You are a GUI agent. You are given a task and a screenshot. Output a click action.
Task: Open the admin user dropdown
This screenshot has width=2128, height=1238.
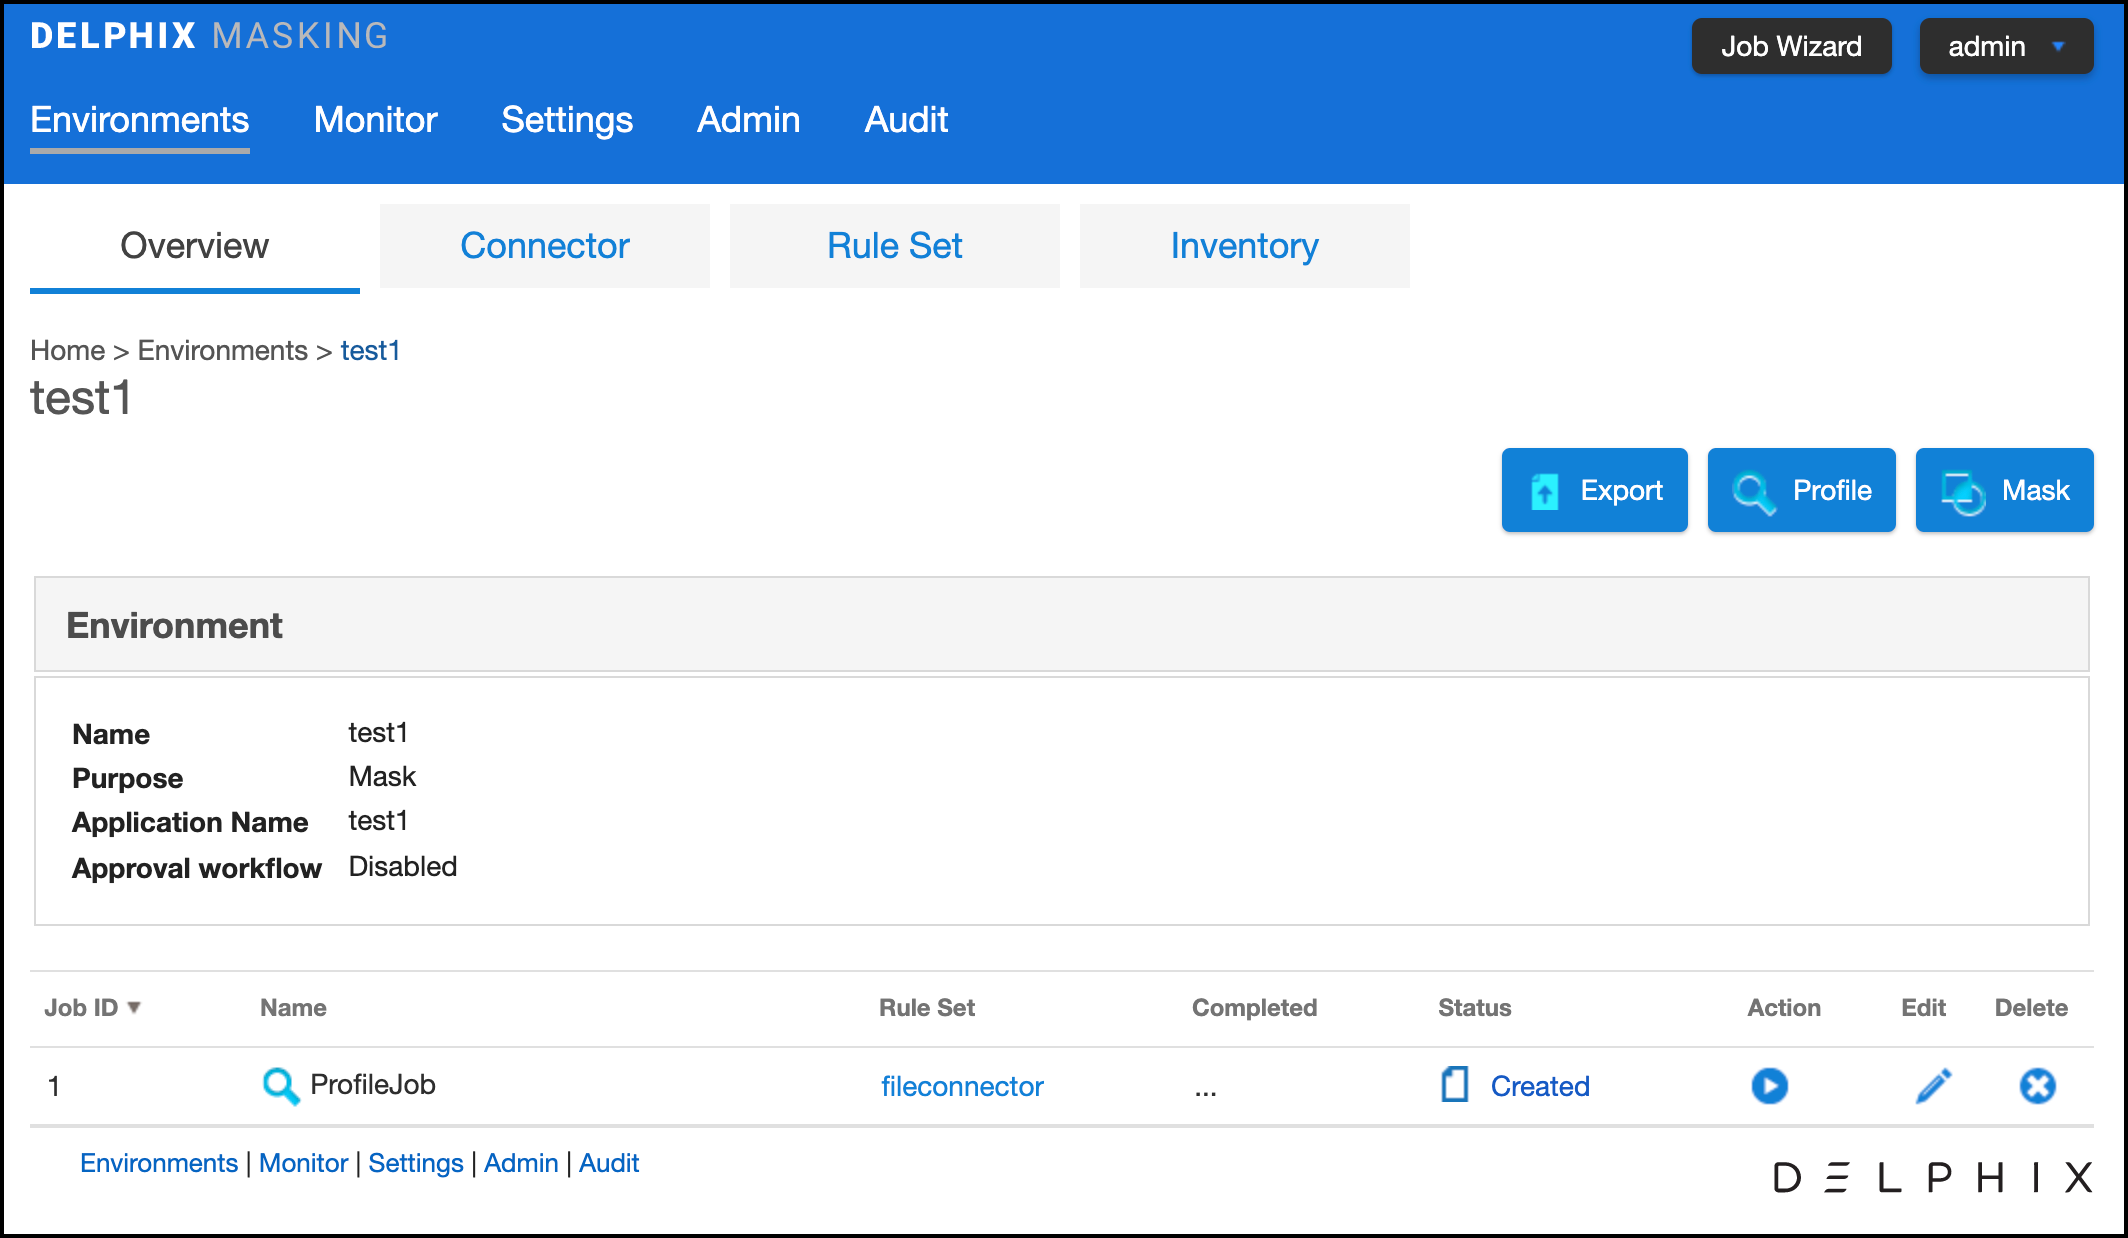click(2005, 47)
